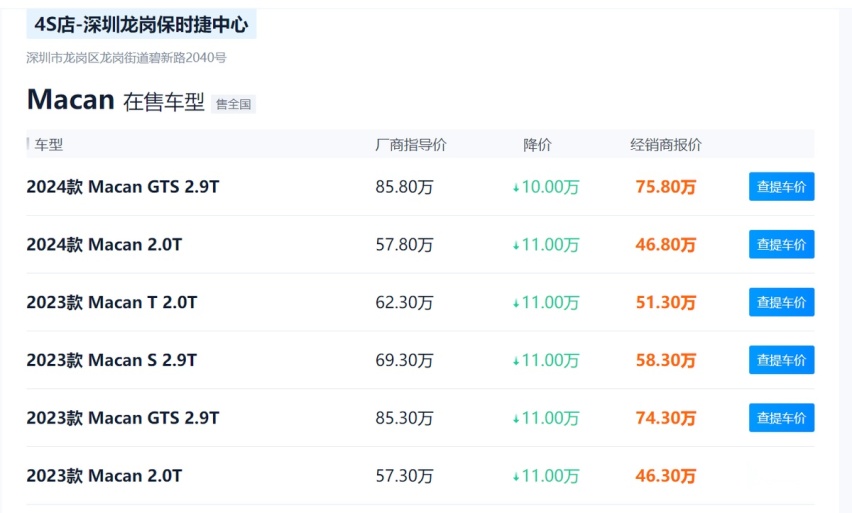Click 查提车价 for 2024款 Macan GTS 2.9T

[781, 186]
